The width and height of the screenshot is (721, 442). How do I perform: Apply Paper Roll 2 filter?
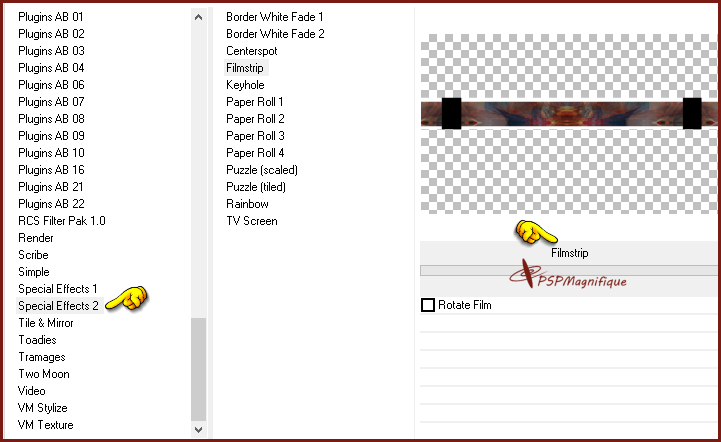pyautogui.click(x=255, y=119)
